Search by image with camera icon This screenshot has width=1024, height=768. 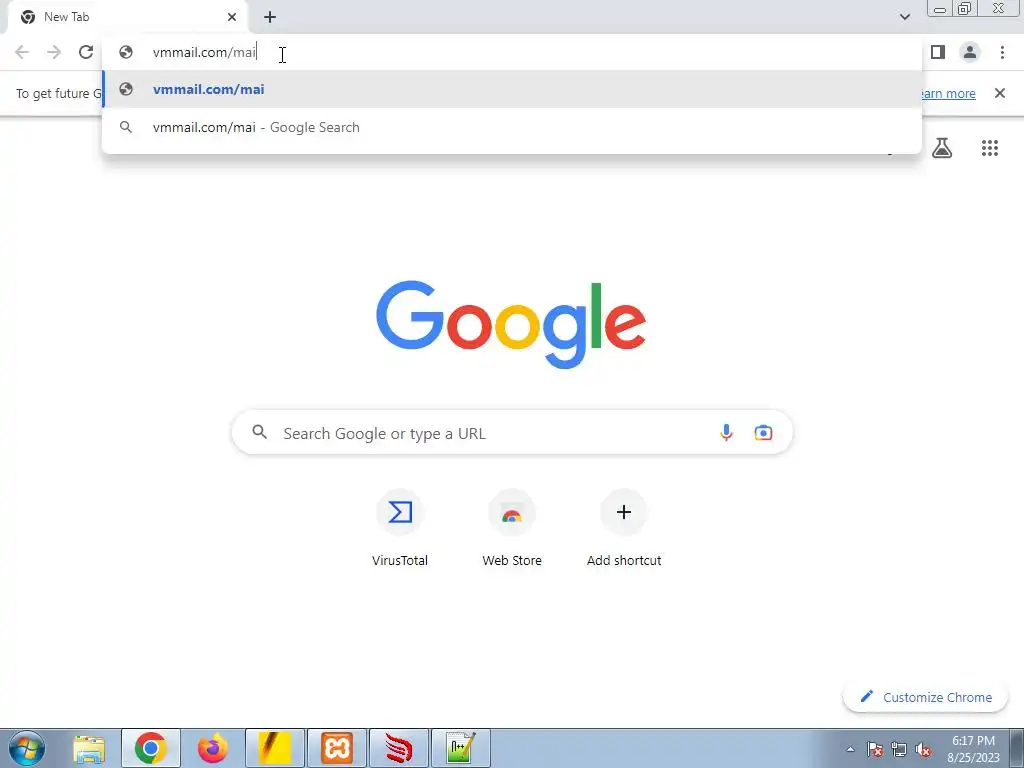(763, 432)
